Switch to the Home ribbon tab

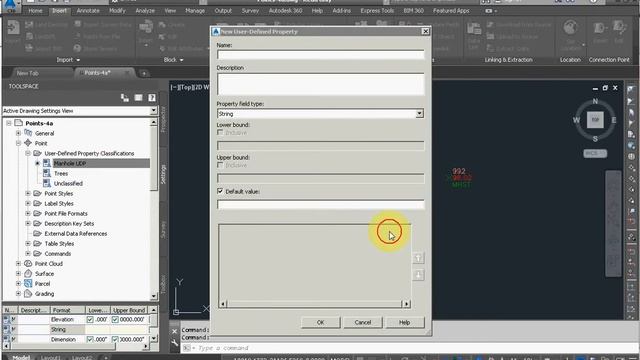coord(35,11)
